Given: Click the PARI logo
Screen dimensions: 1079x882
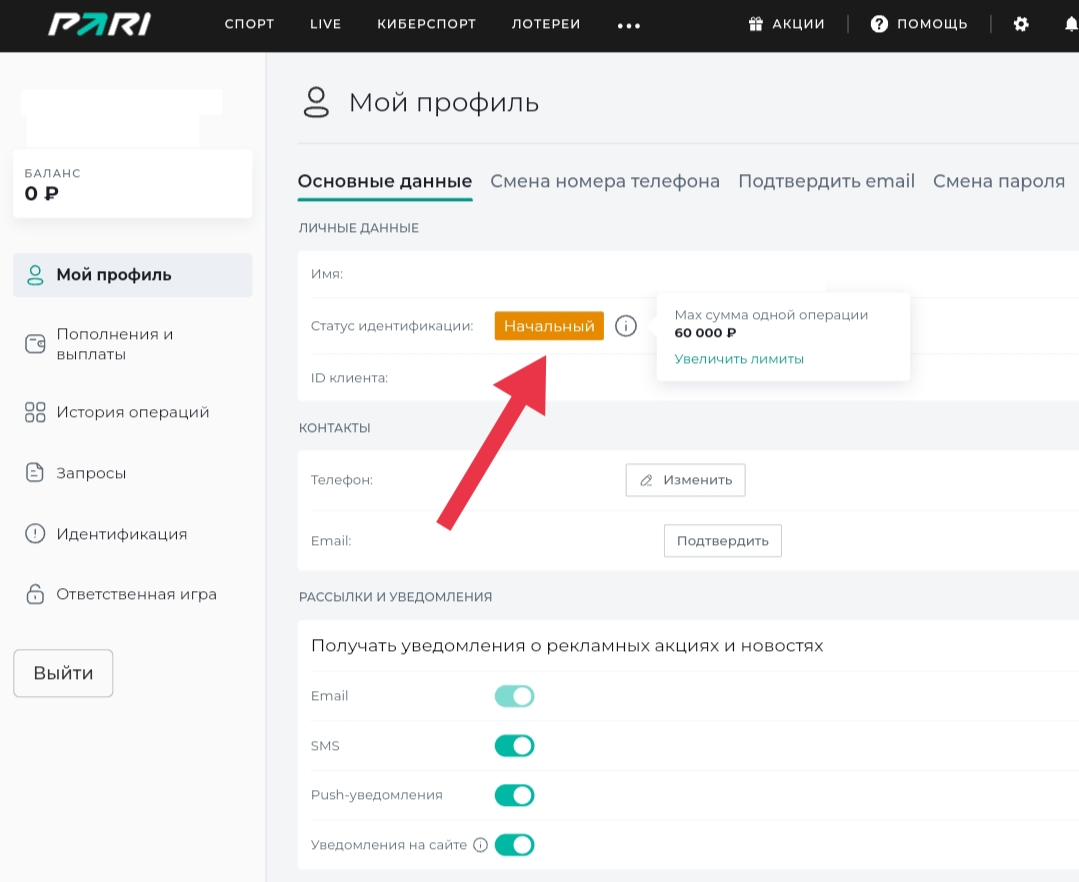Looking at the screenshot, I should point(99,24).
